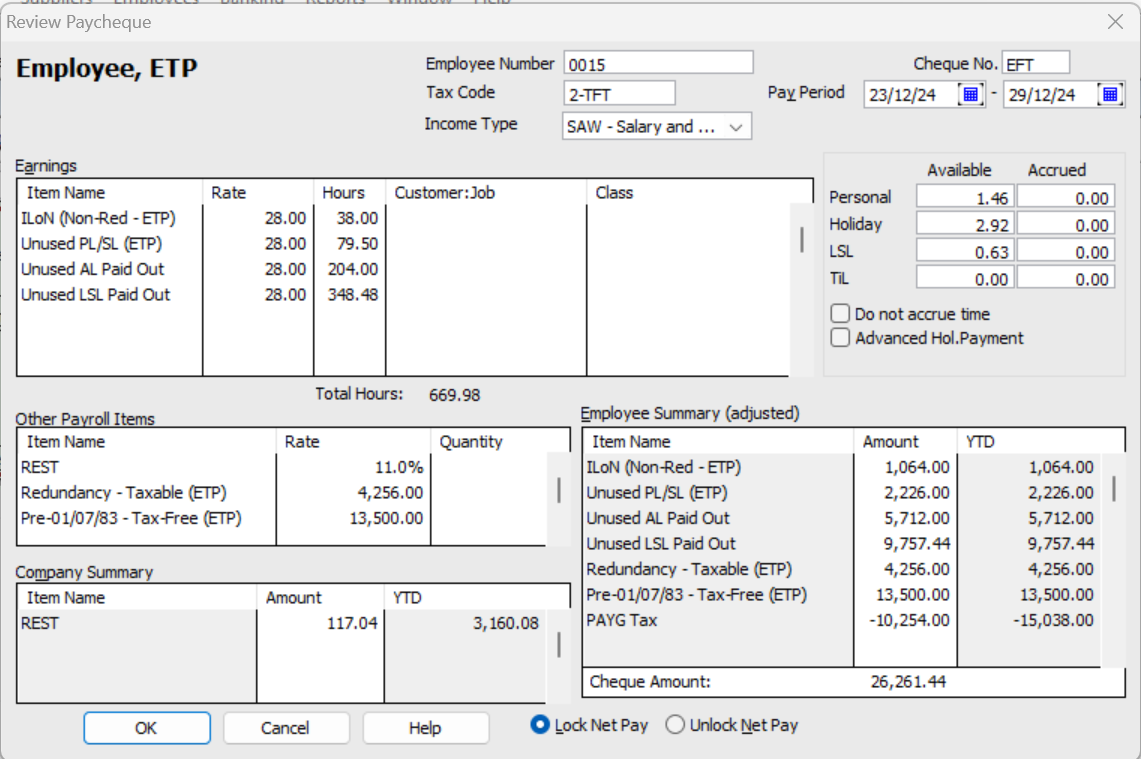Click Personal accrued hours field

coord(1066,197)
